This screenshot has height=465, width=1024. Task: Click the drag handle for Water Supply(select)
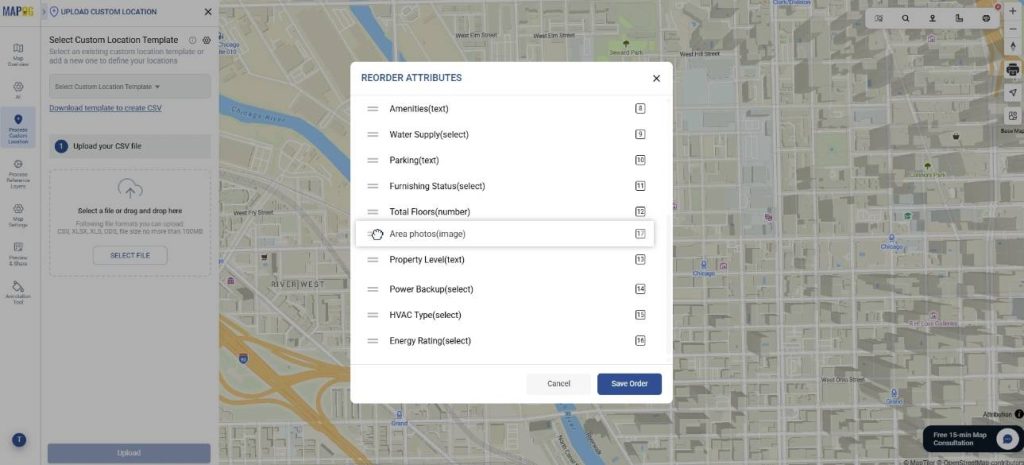point(372,134)
